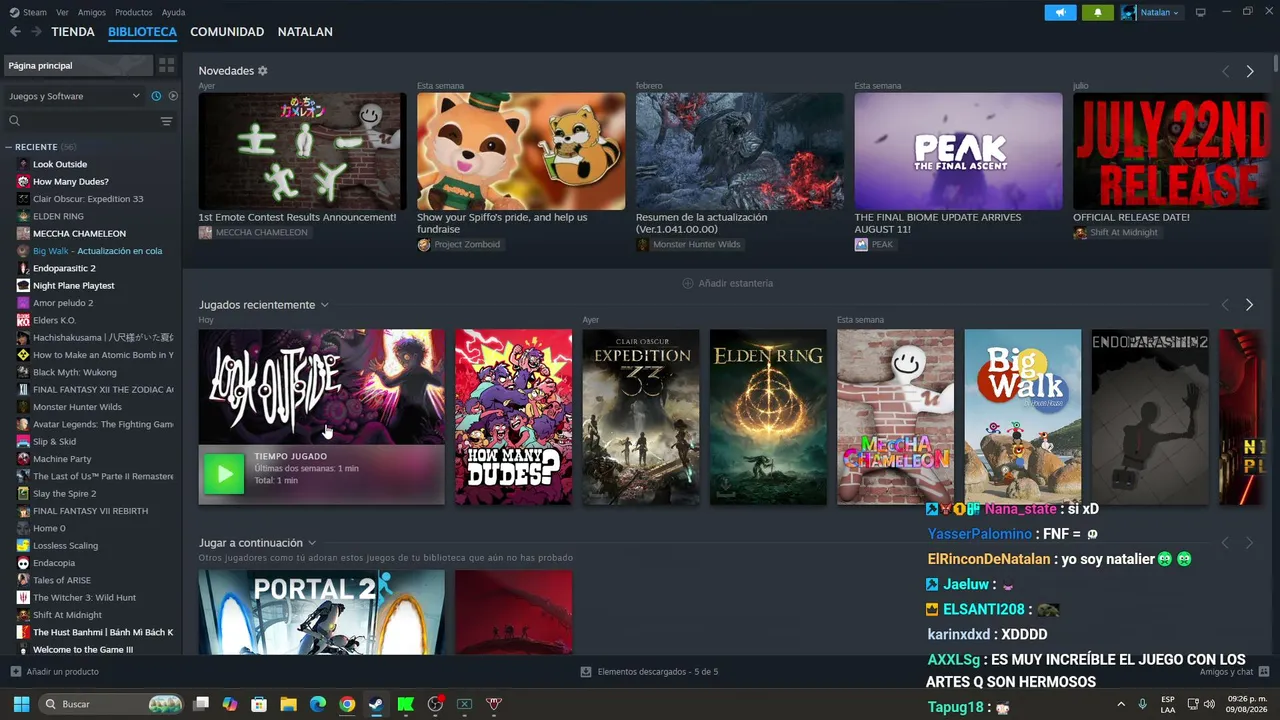The image size is (1280, 720).
Task: Expand the Jugados recientemente shelf dropdown
Action: [324, 305]
